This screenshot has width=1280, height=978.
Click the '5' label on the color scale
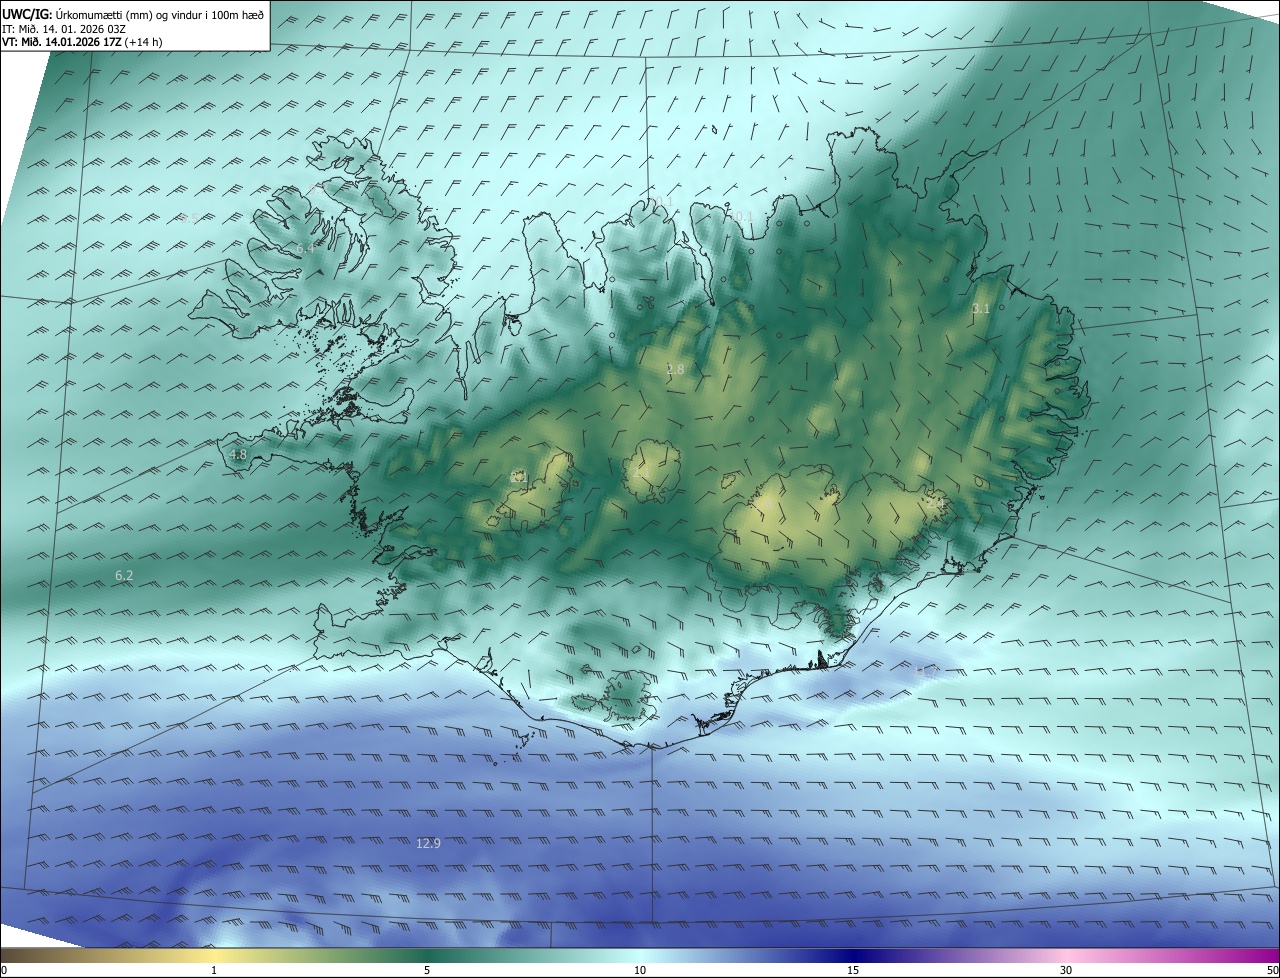point(427,970)
